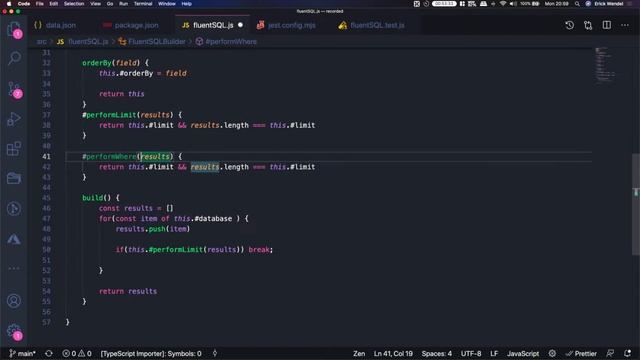This screenshot has width=640, height=360.
Task: Open the Run menu
Action: [x=123, y=4]
